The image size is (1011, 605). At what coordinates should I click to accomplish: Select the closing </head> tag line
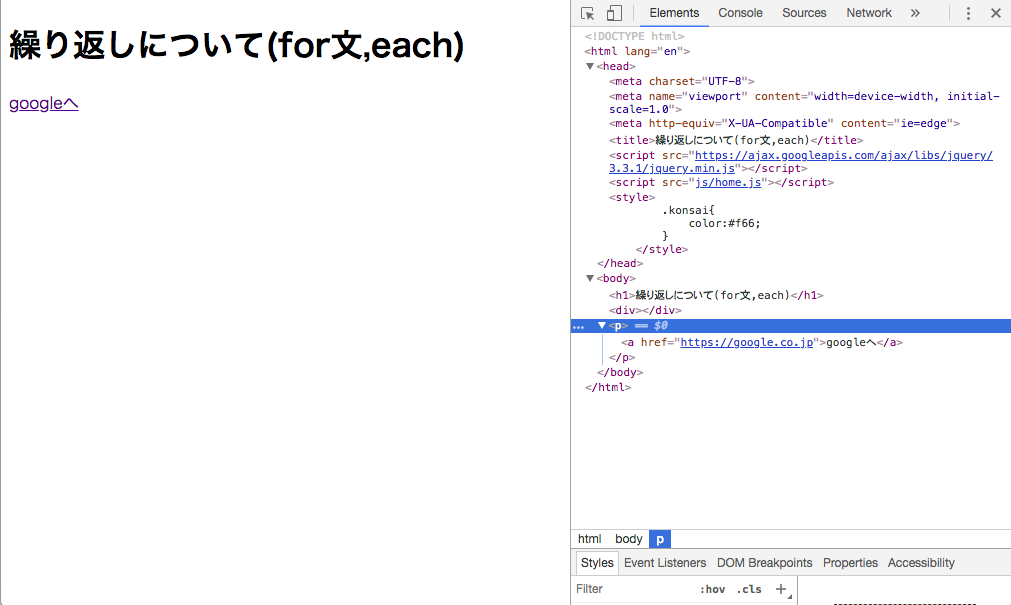[x=620, y=263]
